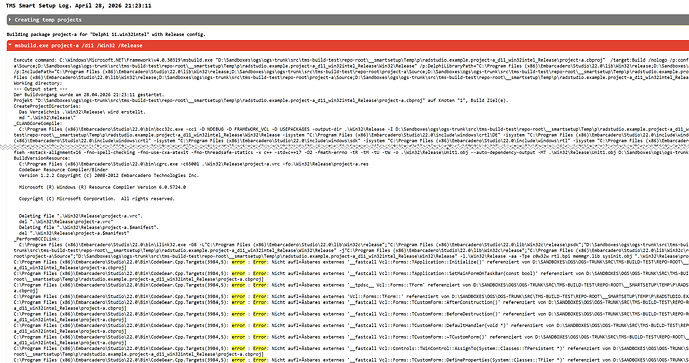
Task: Click the 'TMS Smart Setup Log' title line
Action: point(78,6)
